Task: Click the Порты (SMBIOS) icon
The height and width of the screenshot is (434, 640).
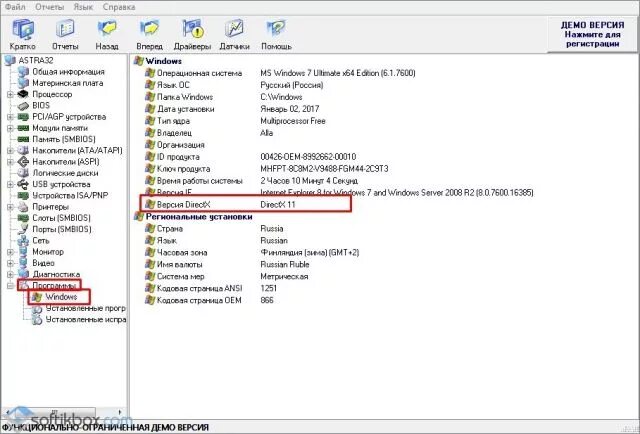Action: pyautogui.click(x=23, y=229)
